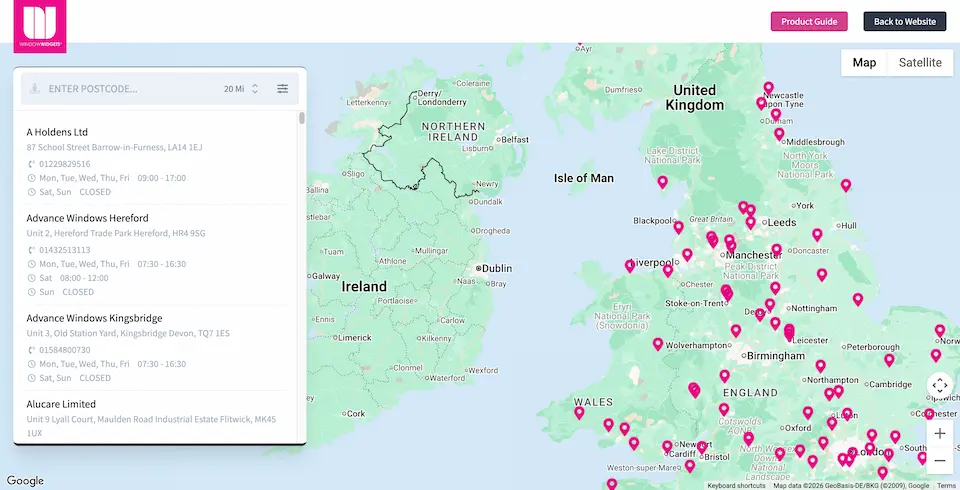This screenshot has height=490, width=960.
Task: Click the dealer list scrollbar
Action: pos(302,118)
